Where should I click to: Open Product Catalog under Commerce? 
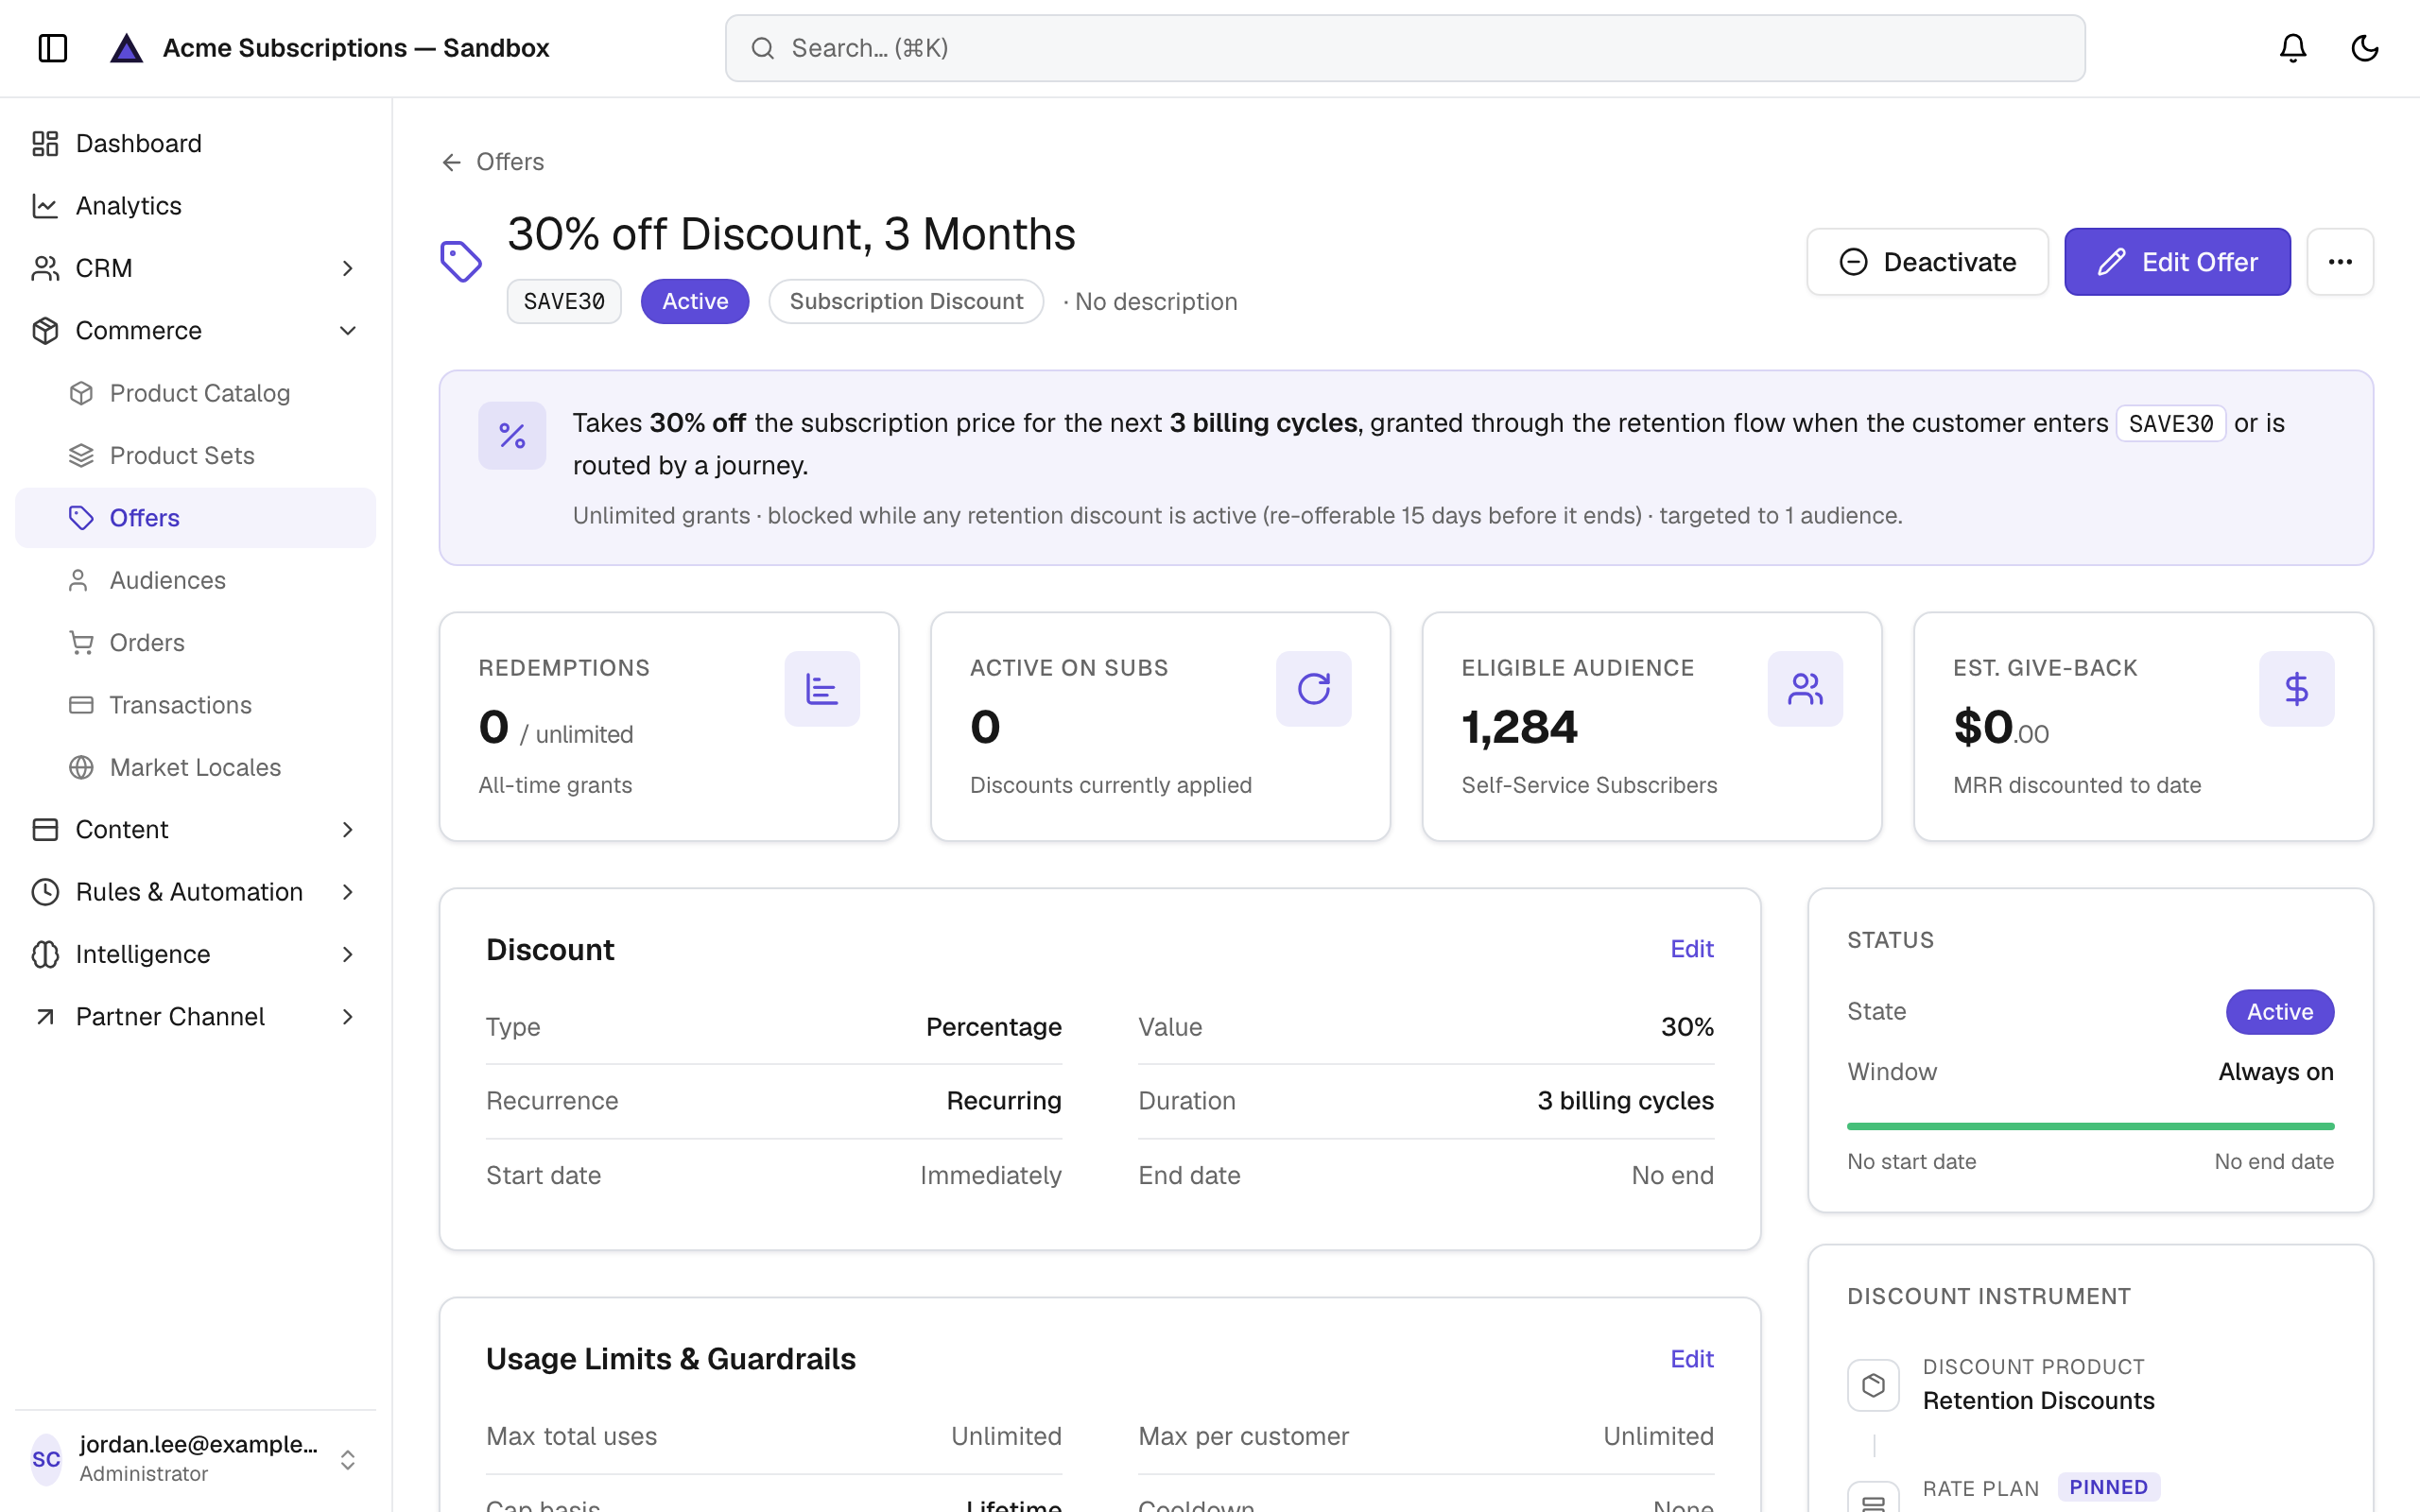coord(196,393)
